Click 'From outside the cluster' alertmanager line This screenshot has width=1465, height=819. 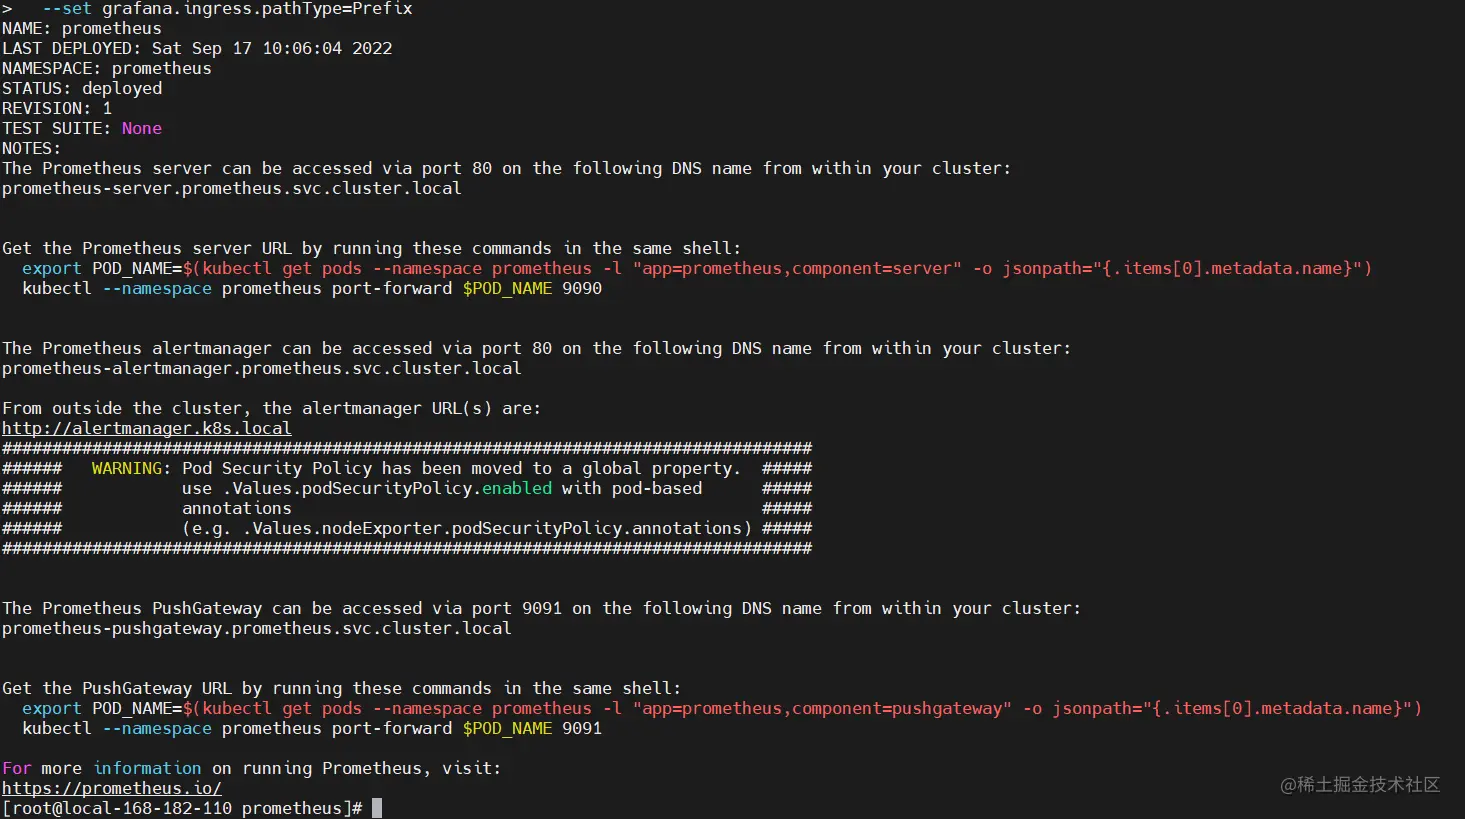pyautogui.click(x=272, y=408)
